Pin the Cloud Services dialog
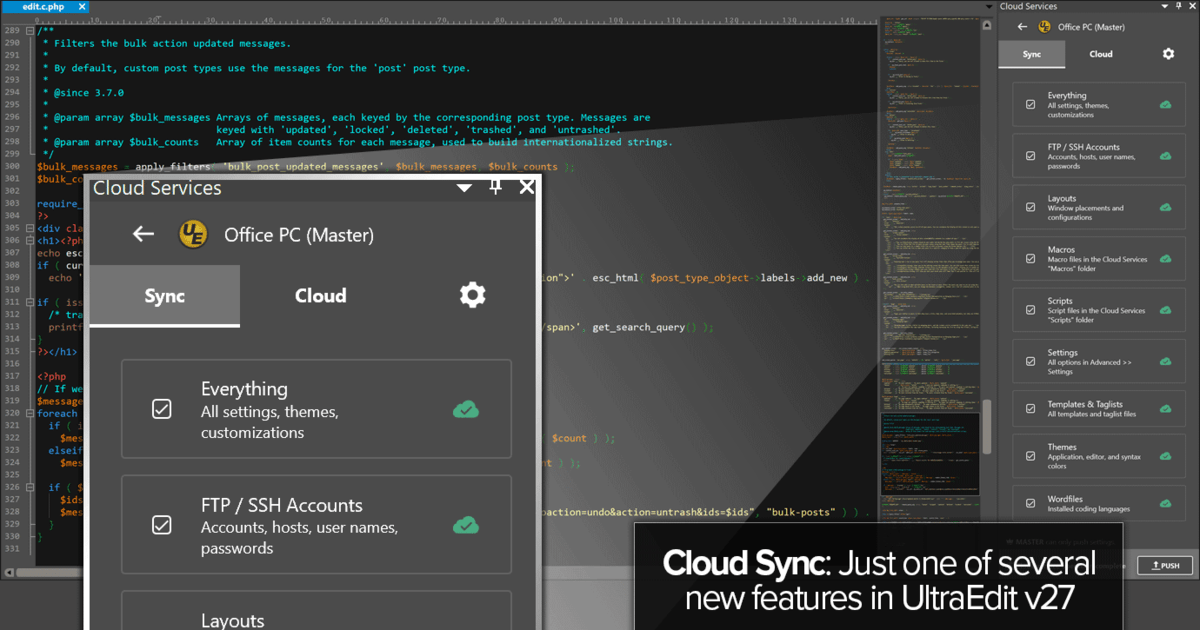 click(x=495, y=187)
